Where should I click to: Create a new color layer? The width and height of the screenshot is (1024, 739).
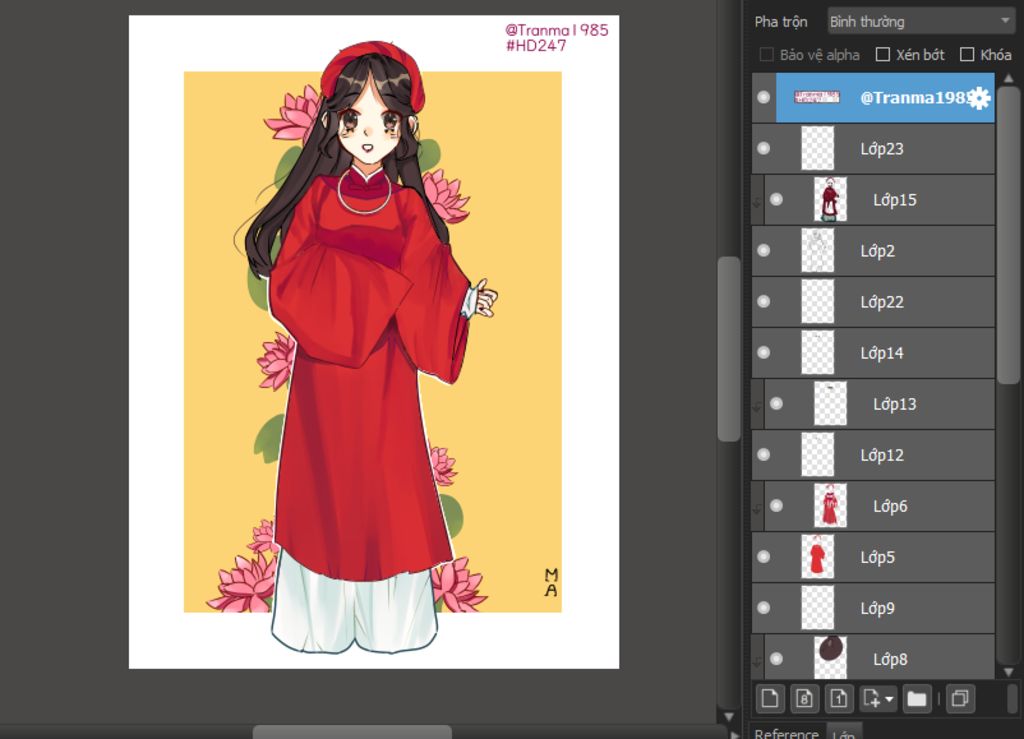[769, 699]
